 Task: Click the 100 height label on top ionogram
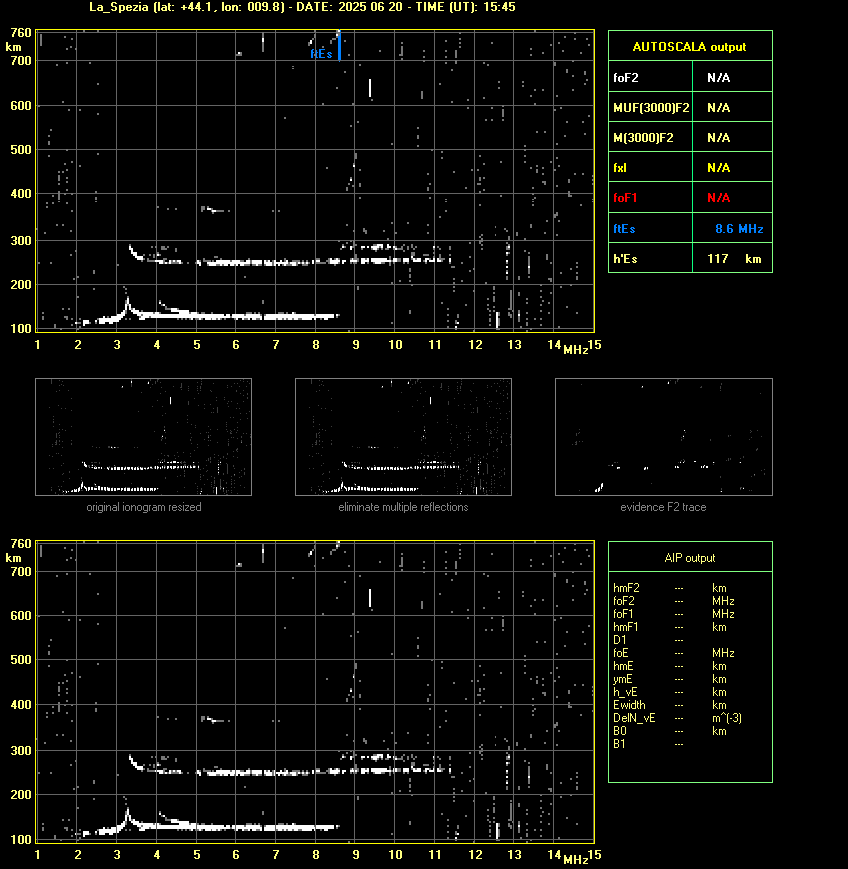coord(21,329)
